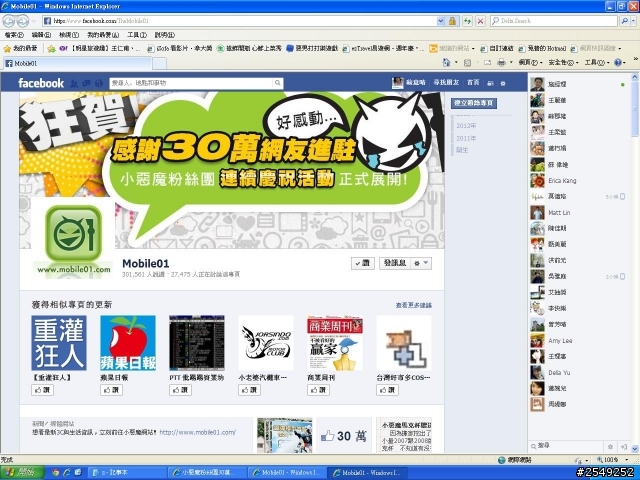Click the red X stop-loading icon
Image resolution: width=640 pixels, height=480 pixels.
(x=480, y=21)
